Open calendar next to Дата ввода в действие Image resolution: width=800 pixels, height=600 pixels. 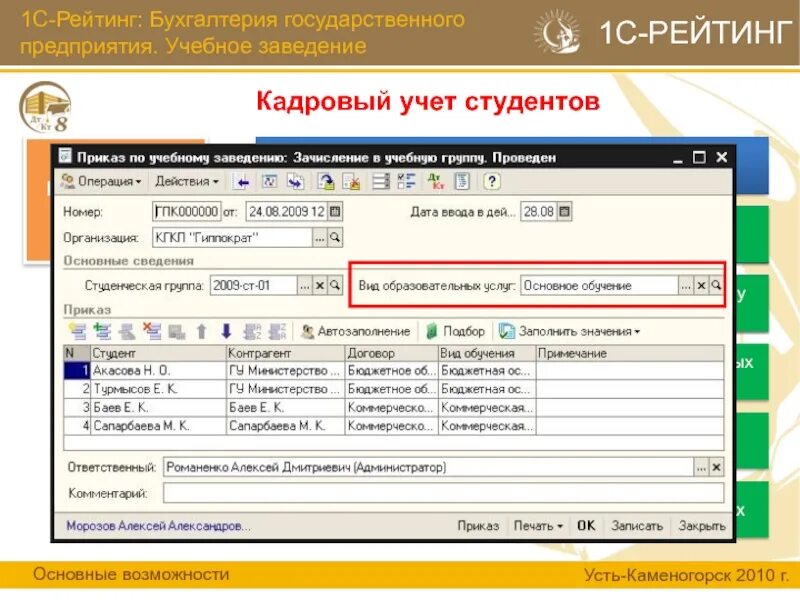click(x=564, y=211)
